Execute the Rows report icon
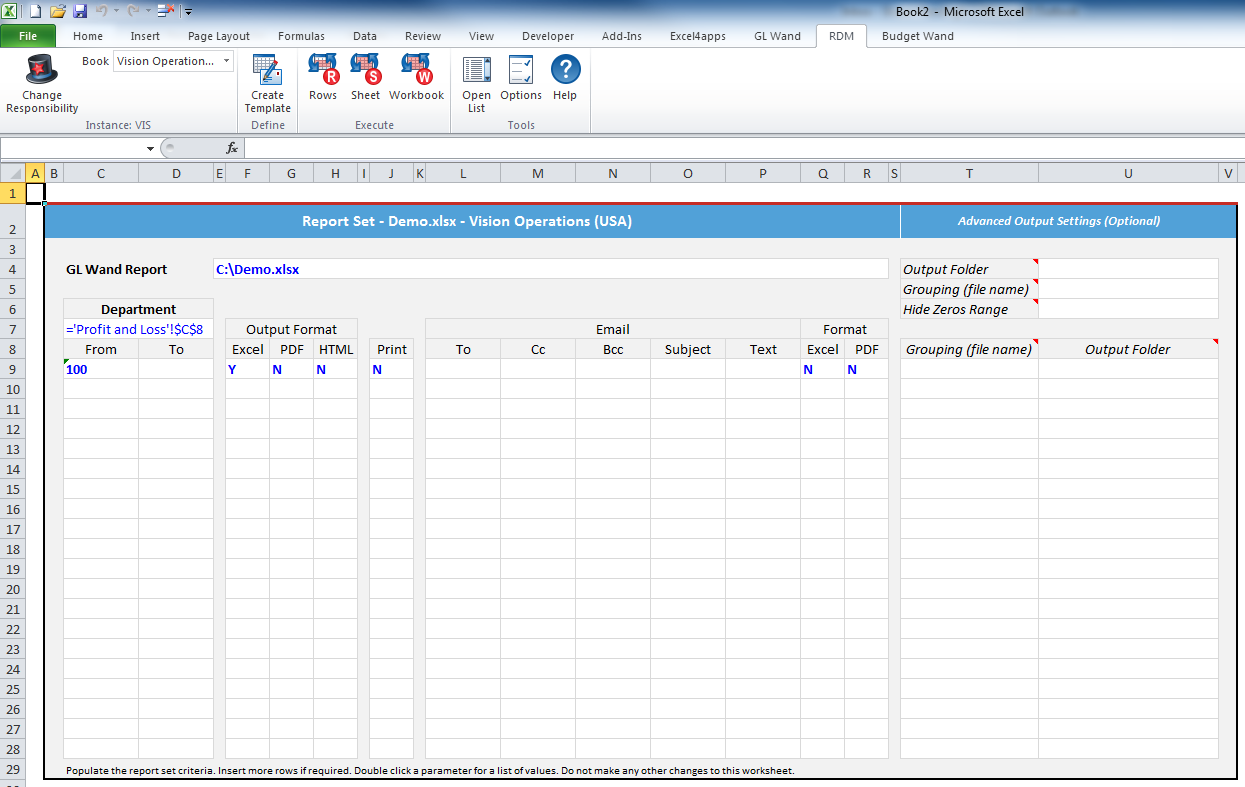 [x=323, y=69]
